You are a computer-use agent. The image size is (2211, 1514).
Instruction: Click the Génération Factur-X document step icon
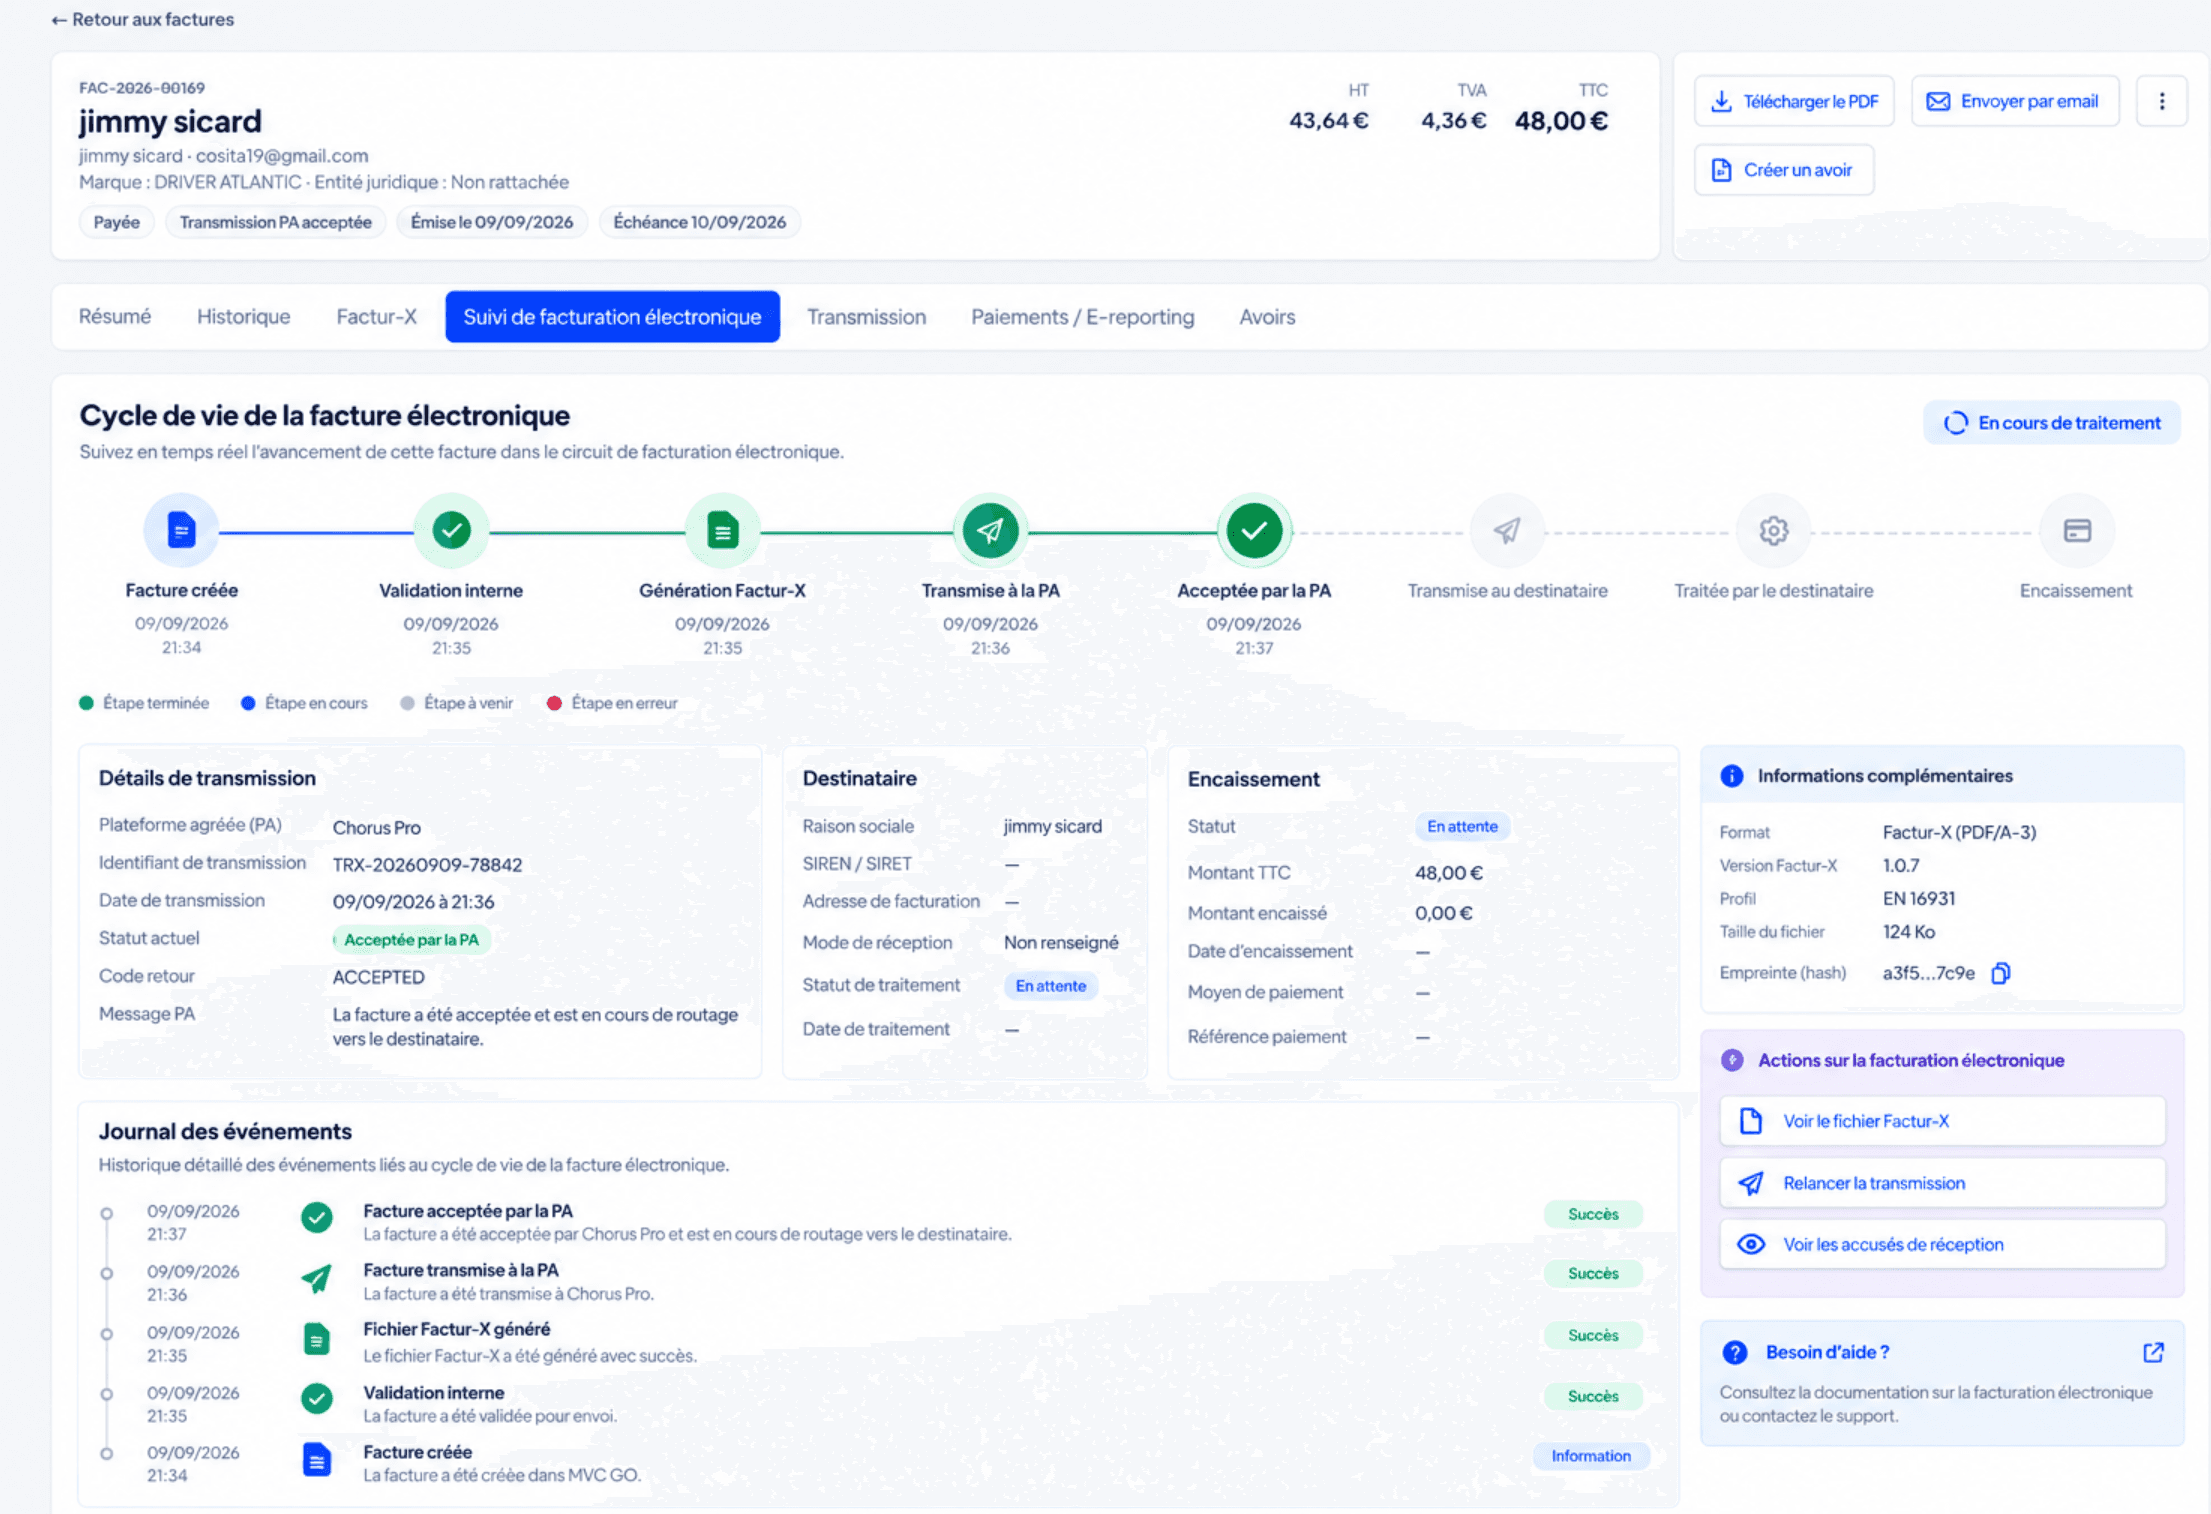[722, 530]
